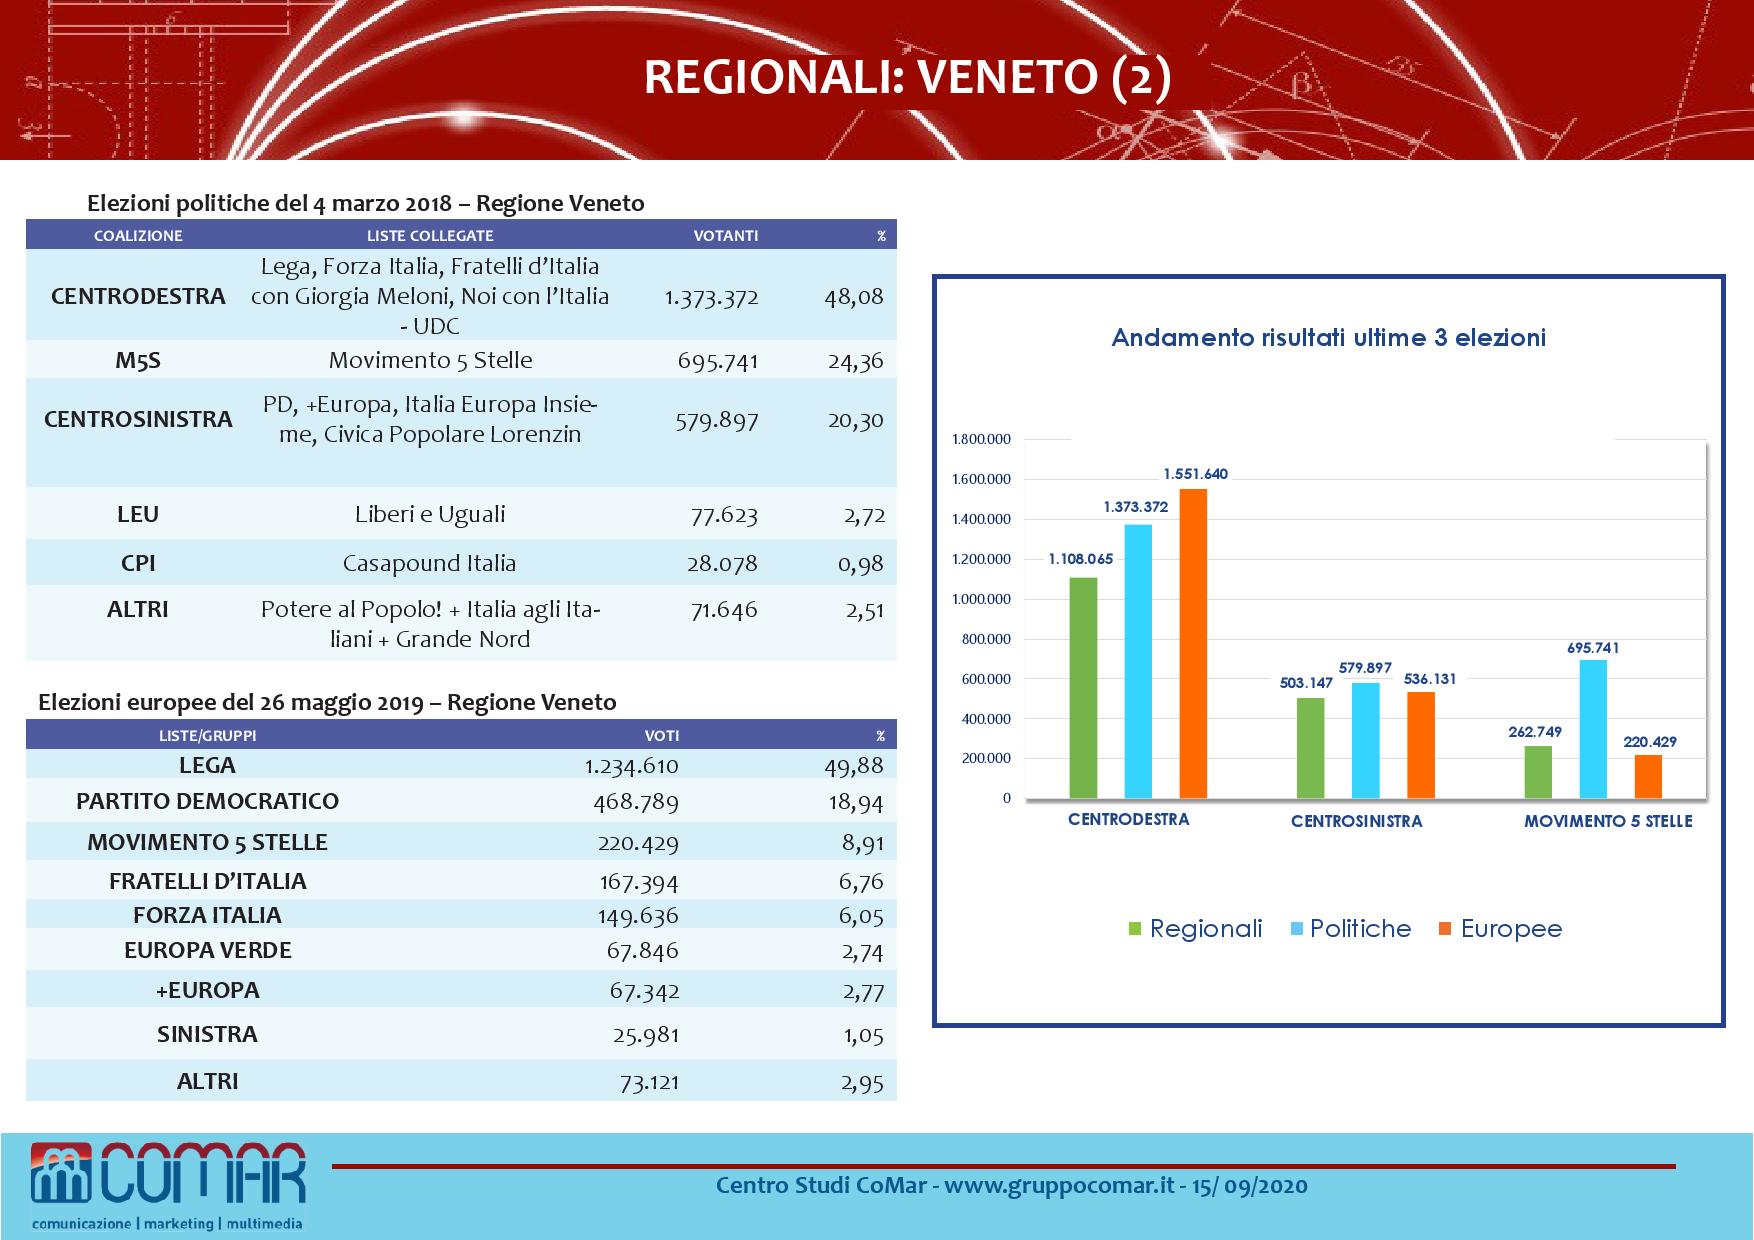Click the REGIONALI: VENETO (2) title
The image size is (1754, 1240).
(x=907, y=78)
